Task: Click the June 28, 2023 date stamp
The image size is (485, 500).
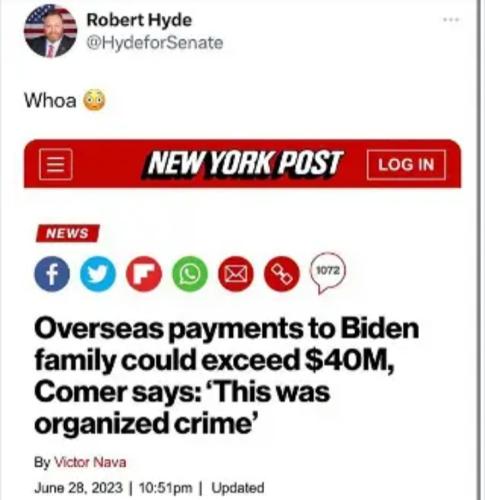Action: pos(79,488)
